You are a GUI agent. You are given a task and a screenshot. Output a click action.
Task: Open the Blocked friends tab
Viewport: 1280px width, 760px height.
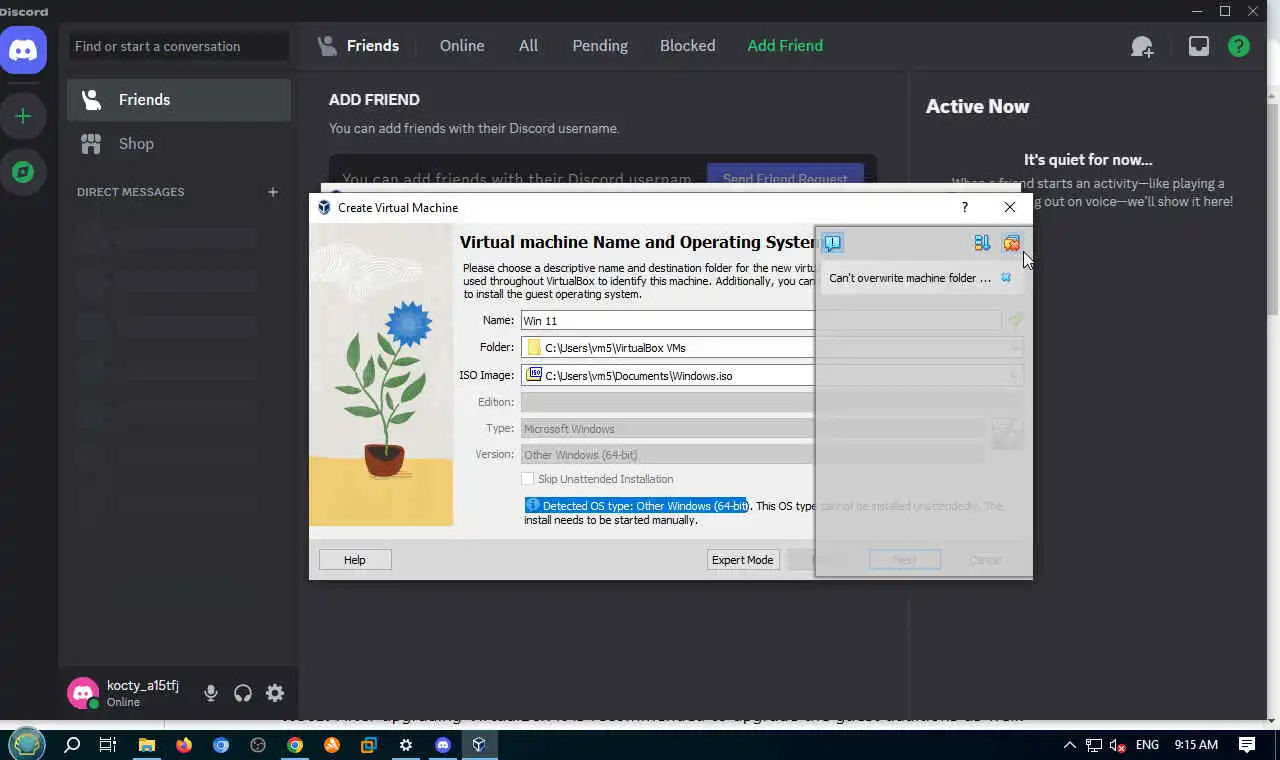tap(687, 46)
